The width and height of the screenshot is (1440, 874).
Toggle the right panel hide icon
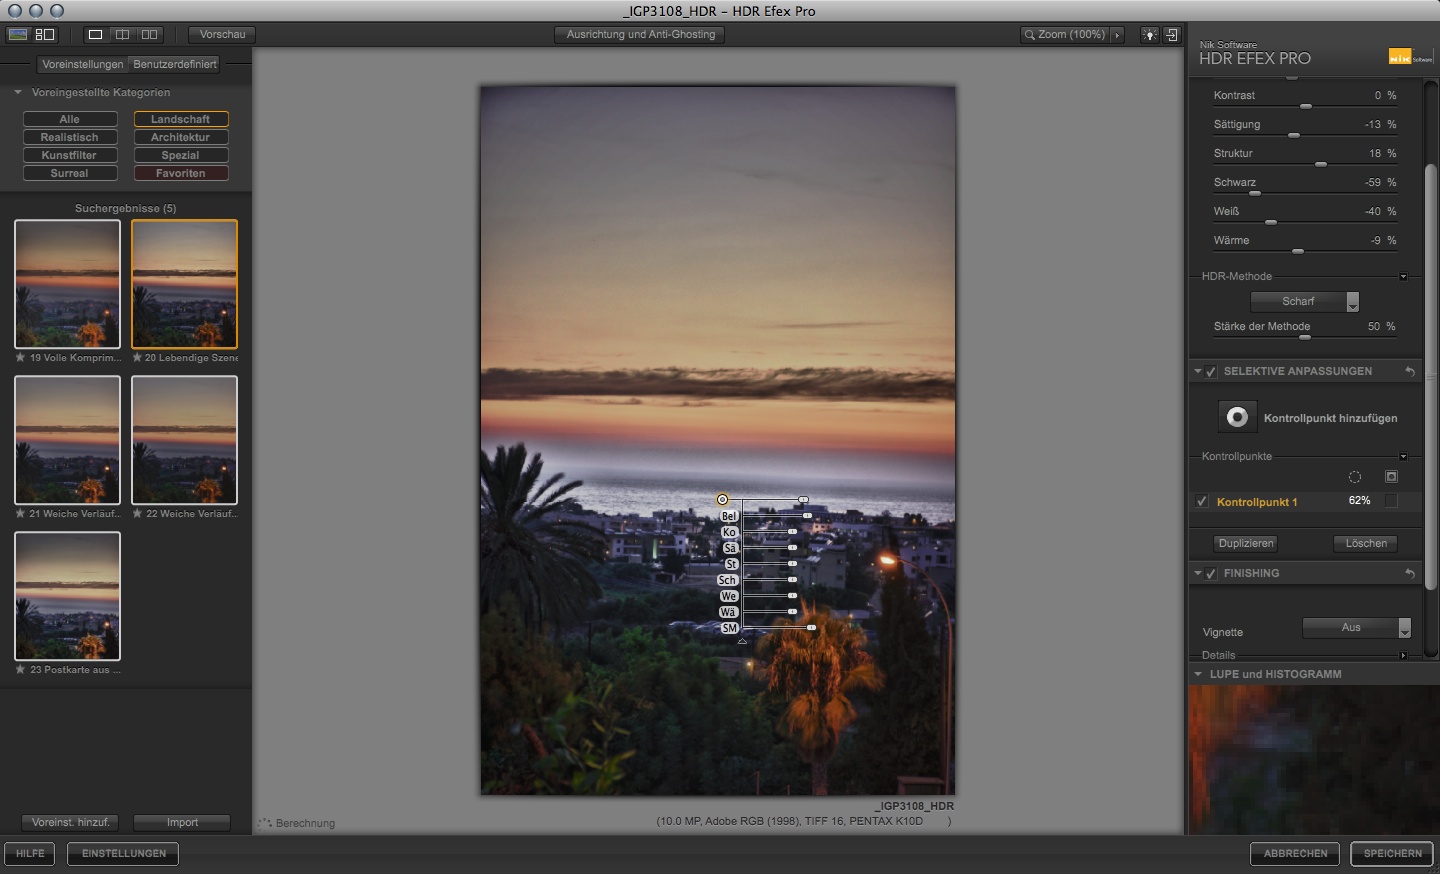coord(1172,35)
